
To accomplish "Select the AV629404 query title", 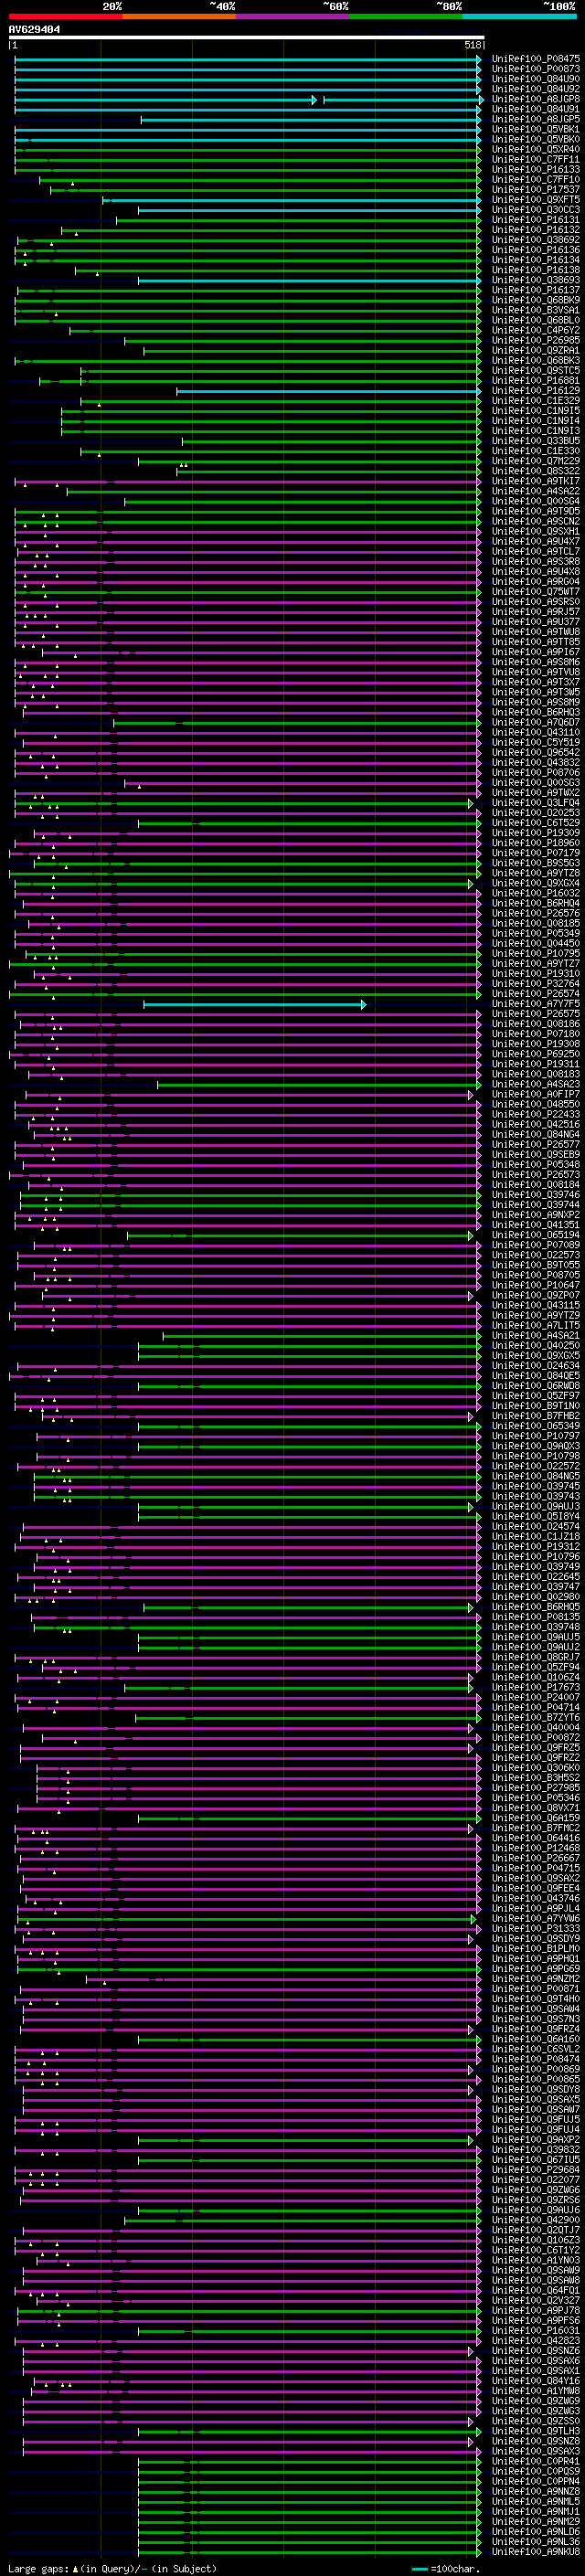I will tap(34, 30).
